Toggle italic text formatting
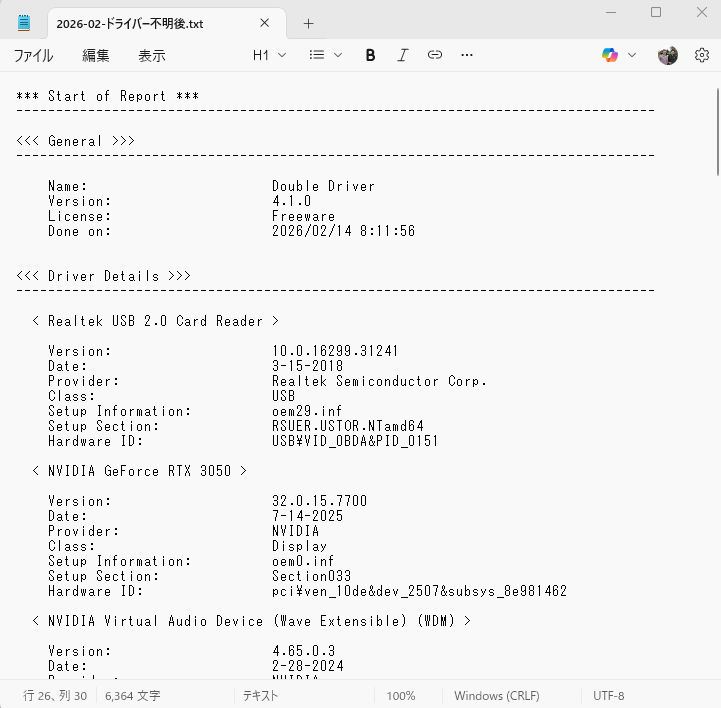The width and height of the screenshot is (721, 708). (402, 56)
